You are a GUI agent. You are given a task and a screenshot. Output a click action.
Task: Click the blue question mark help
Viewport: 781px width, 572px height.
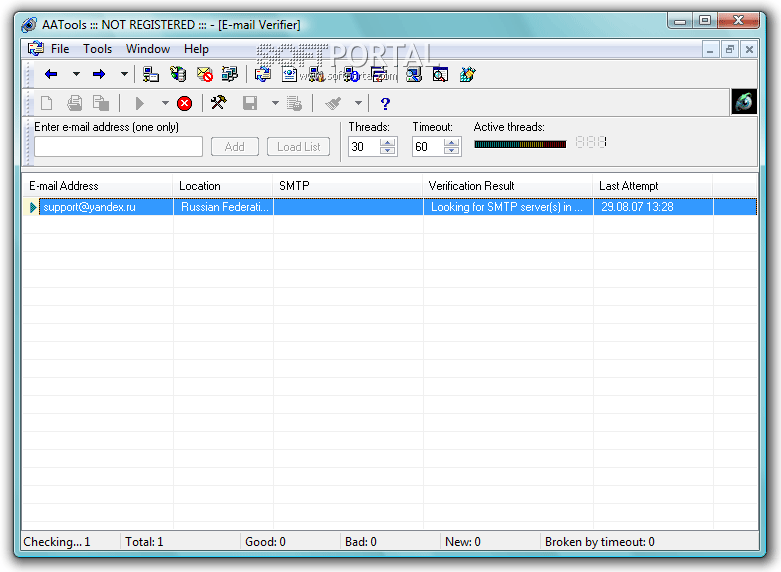(x=385, y=104)
